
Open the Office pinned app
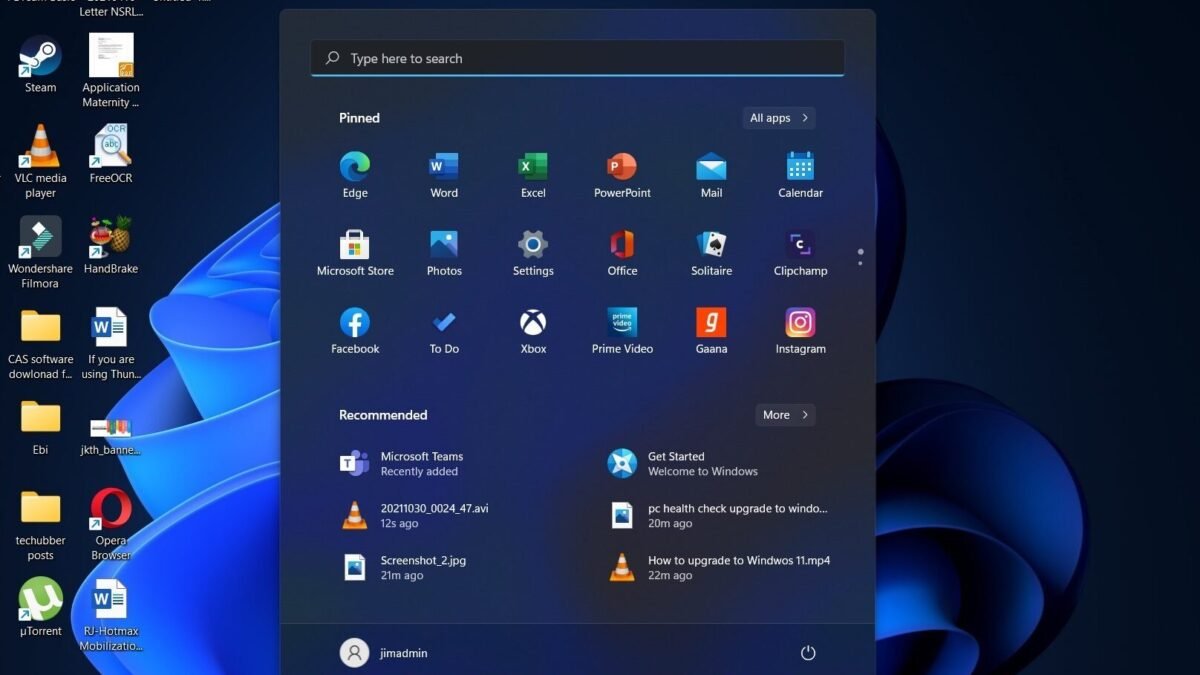pos(622,253)
